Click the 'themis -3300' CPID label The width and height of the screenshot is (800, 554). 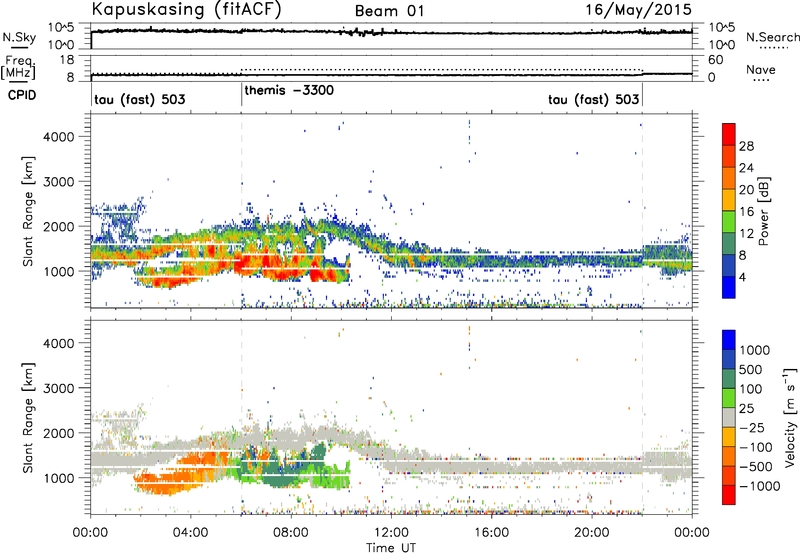click(x=289, y=91)
